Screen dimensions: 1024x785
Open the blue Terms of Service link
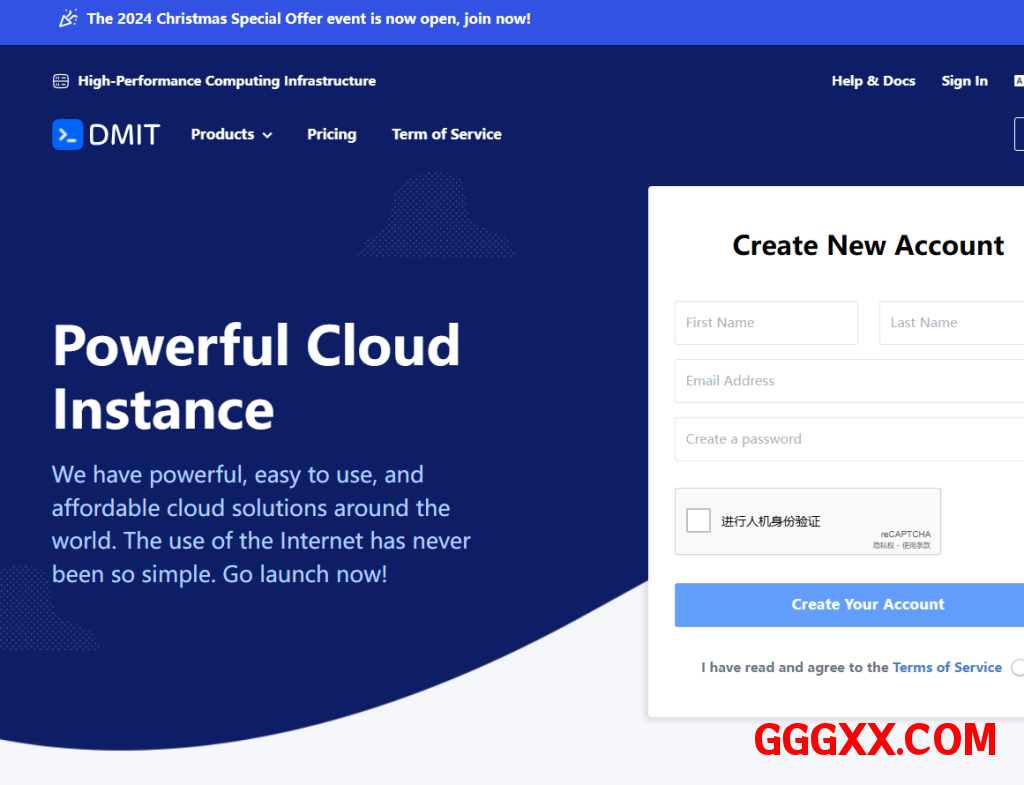pyautogui.click(x=947, y=668)
